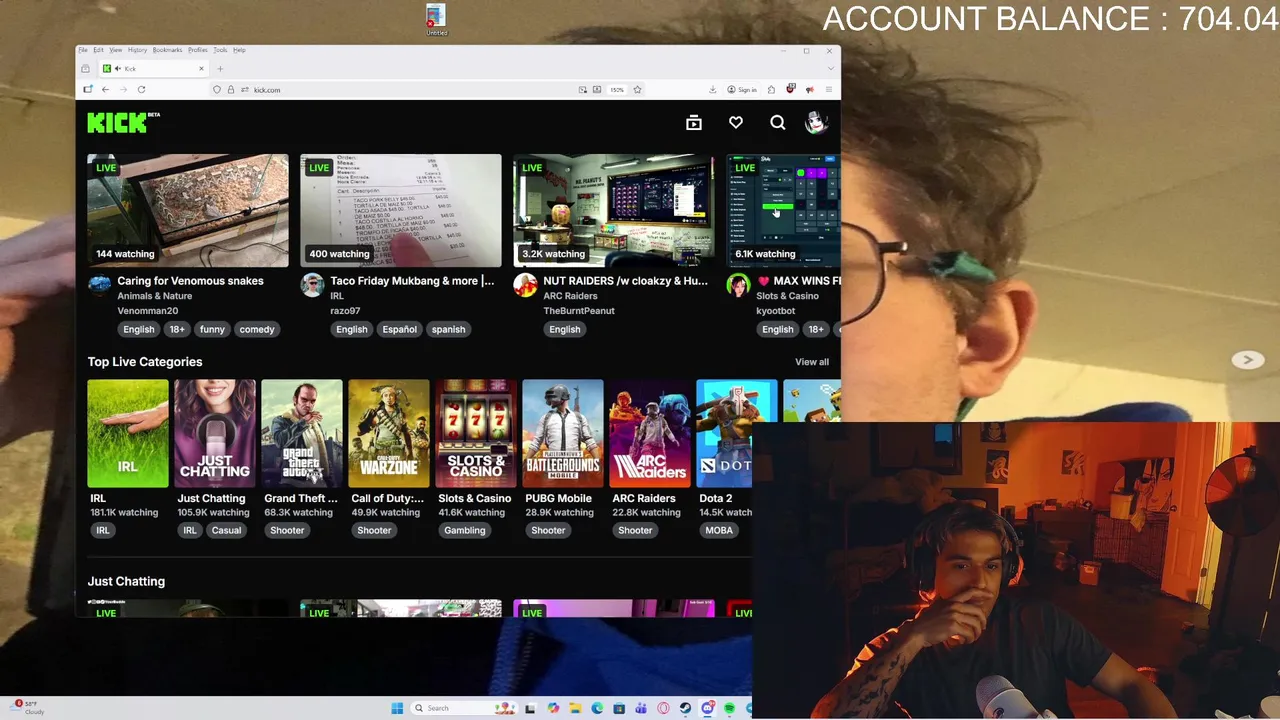The image size is (1280, 720).
Task: Open the Grand Theft Auto category card
Action: [x=302, y=433]
